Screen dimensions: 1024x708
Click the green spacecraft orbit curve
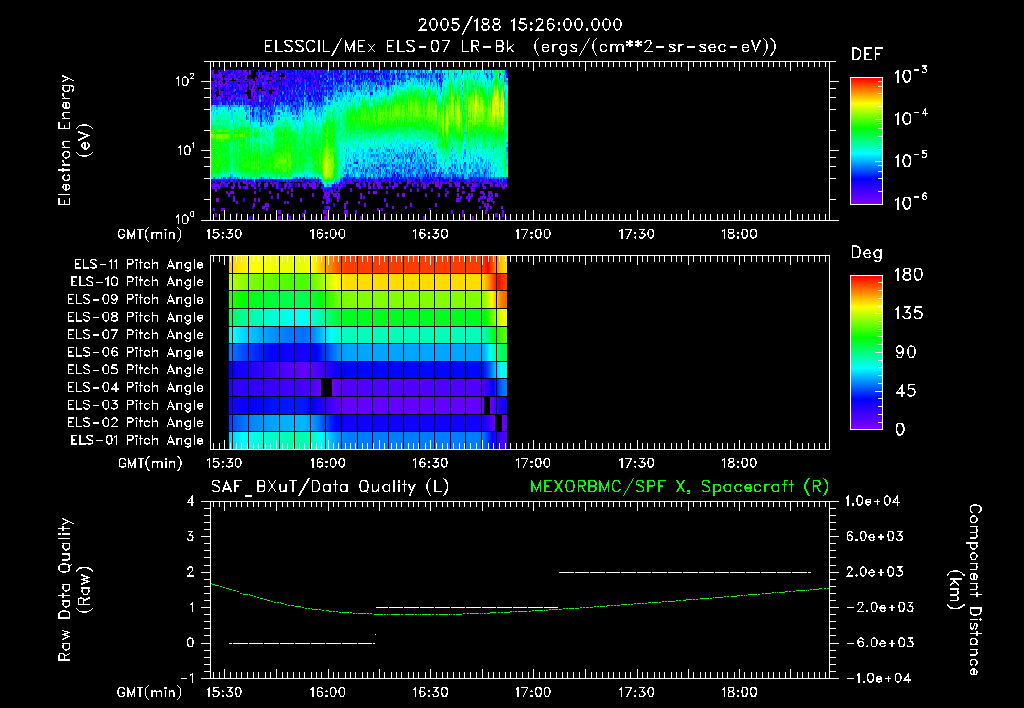coord(520,611)
